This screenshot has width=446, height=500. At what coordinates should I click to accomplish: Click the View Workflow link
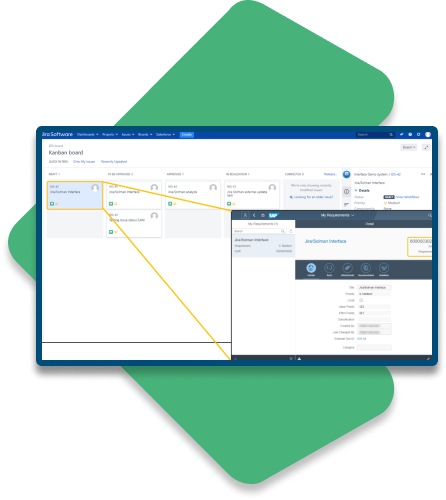[x=407, y=197]
